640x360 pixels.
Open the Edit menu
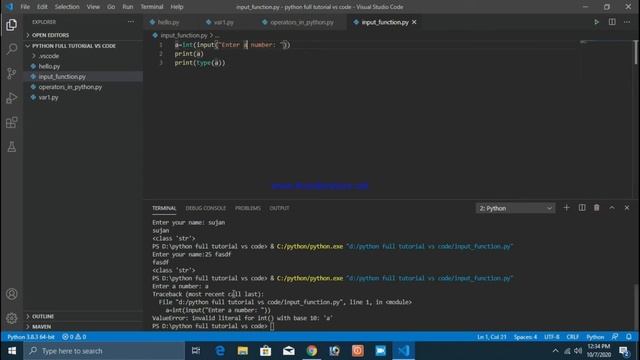coord(42,7)
